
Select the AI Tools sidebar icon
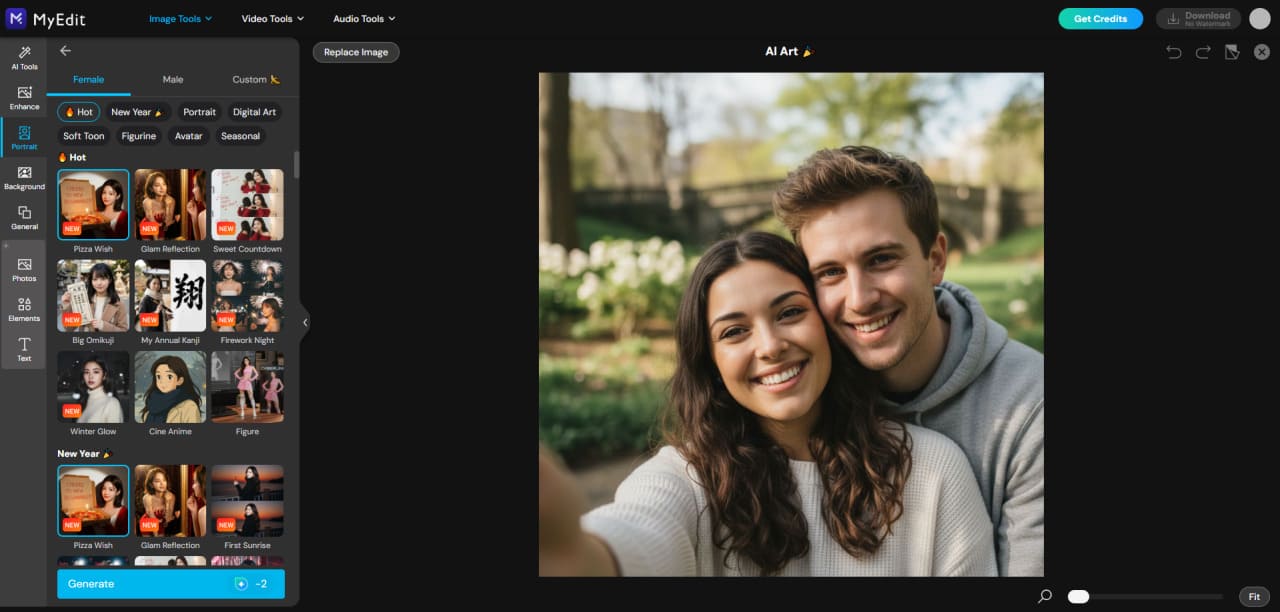pyautogui.click(x=23, y=57)
